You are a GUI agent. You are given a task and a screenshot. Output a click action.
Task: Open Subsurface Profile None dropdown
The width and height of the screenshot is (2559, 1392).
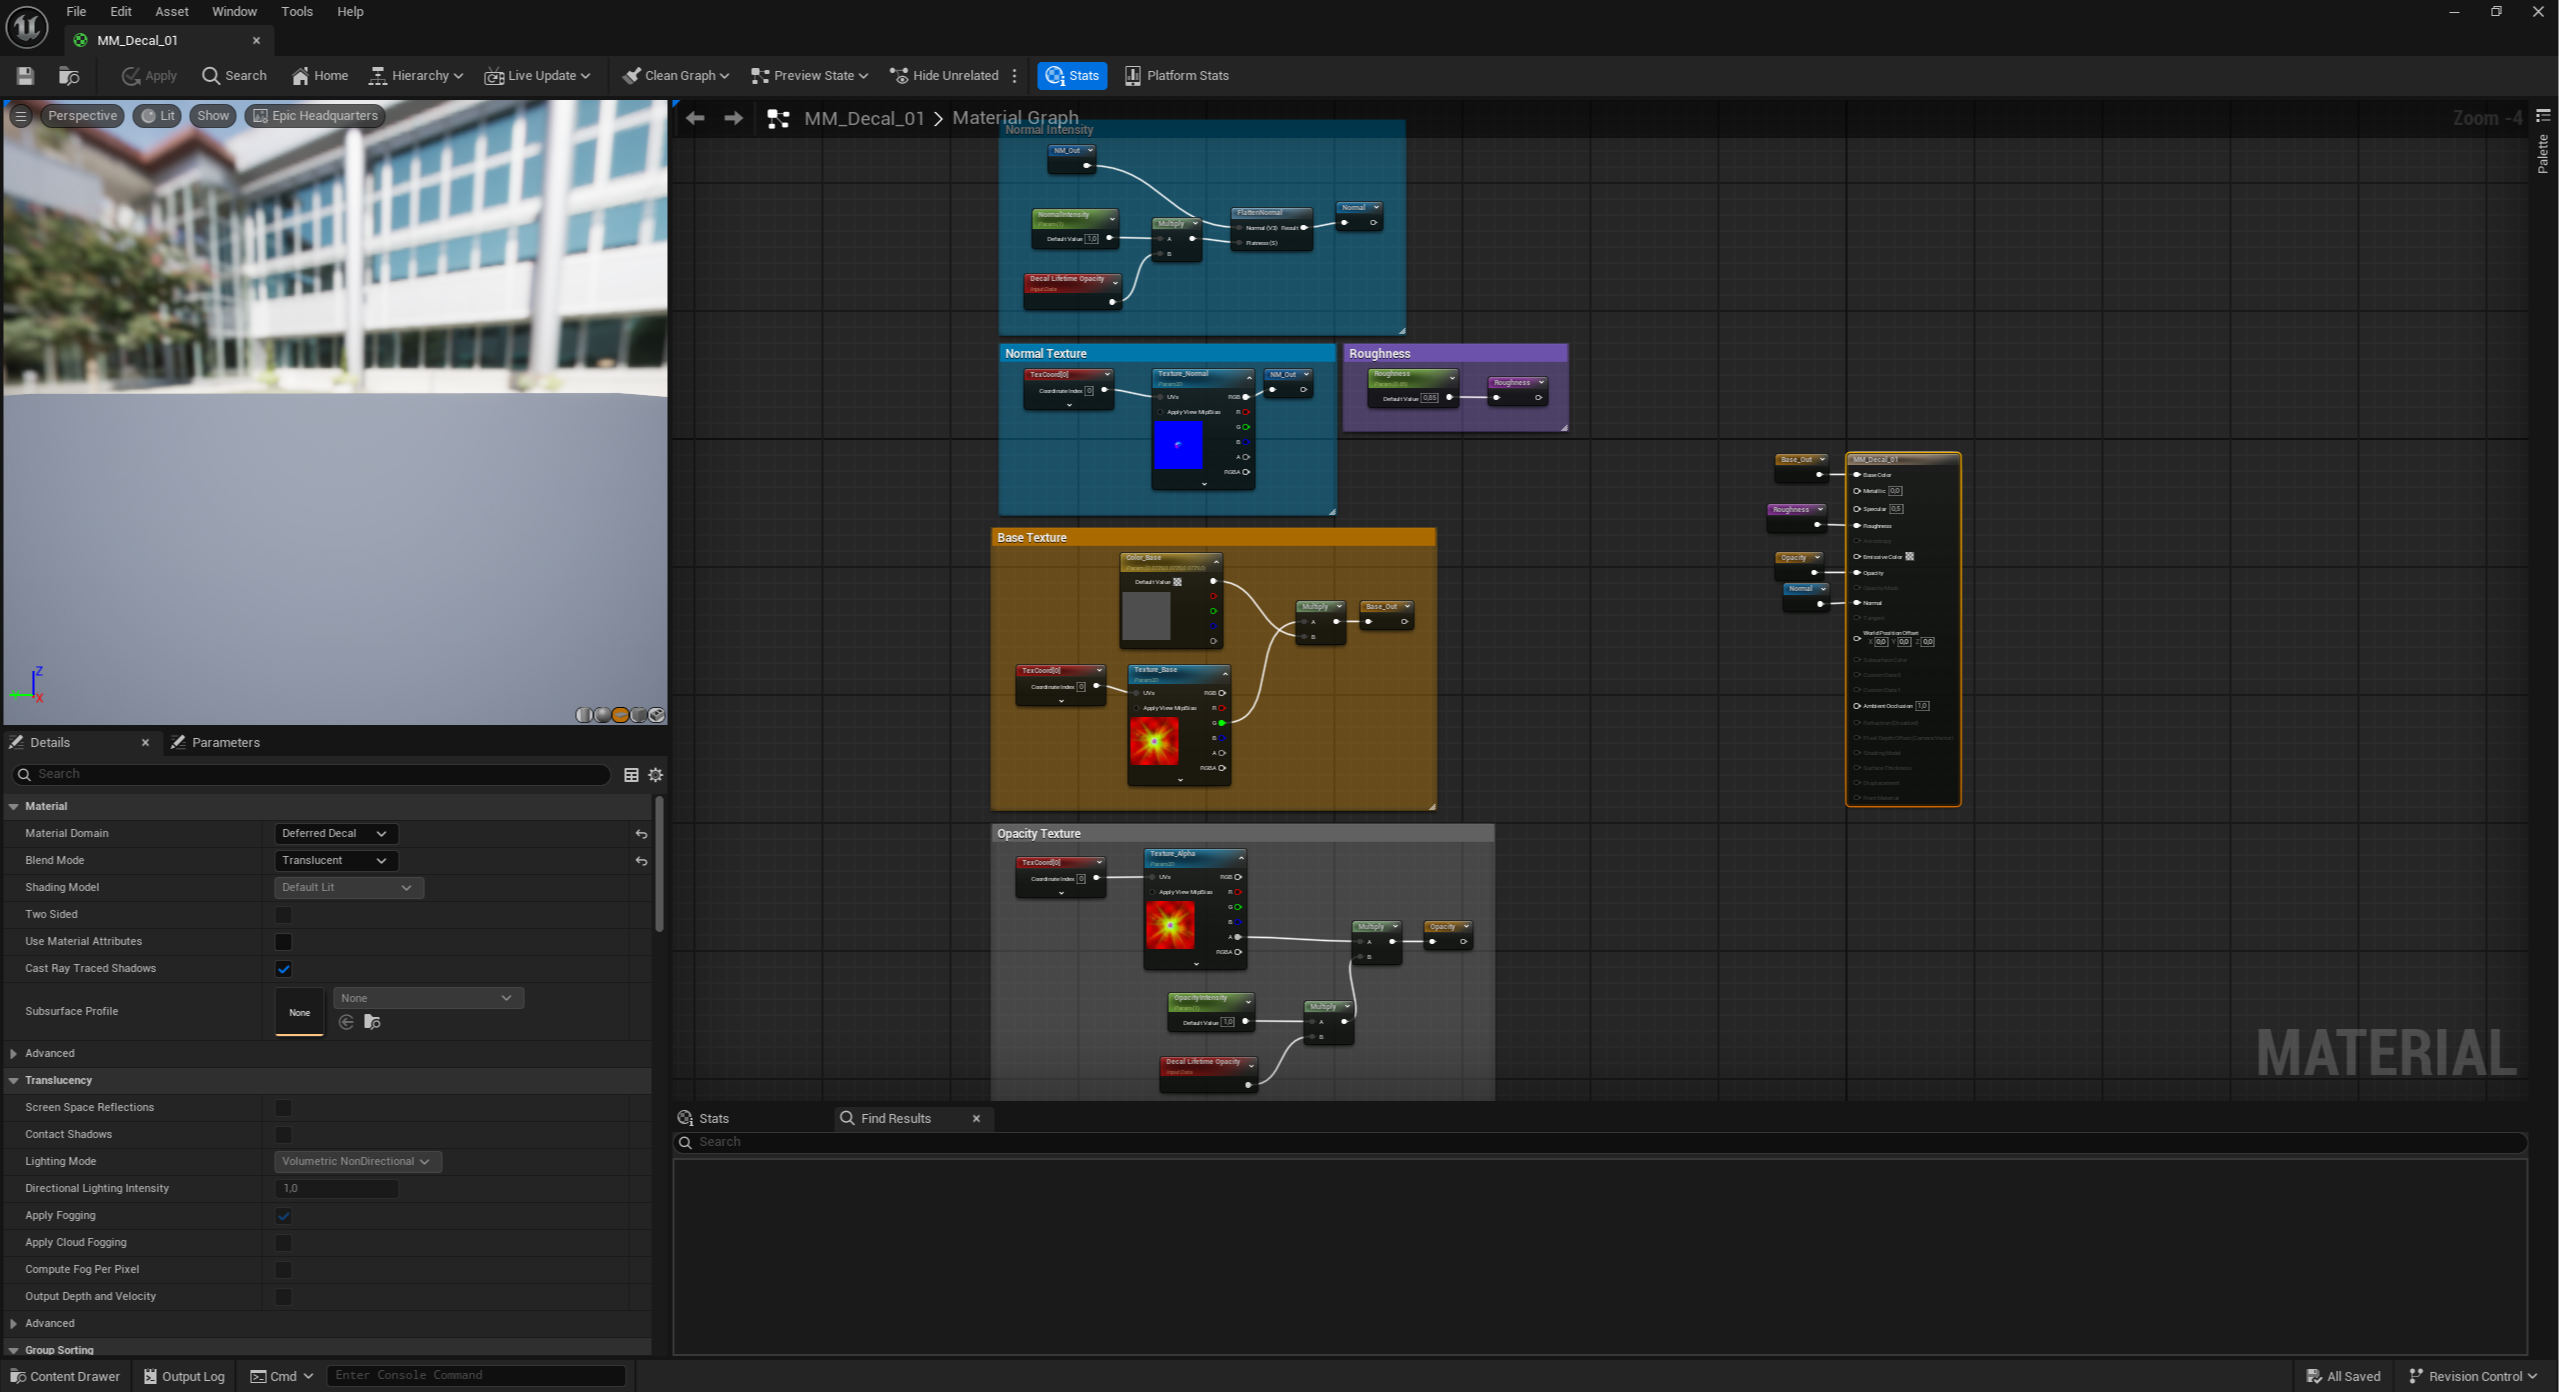click(428, 998)
